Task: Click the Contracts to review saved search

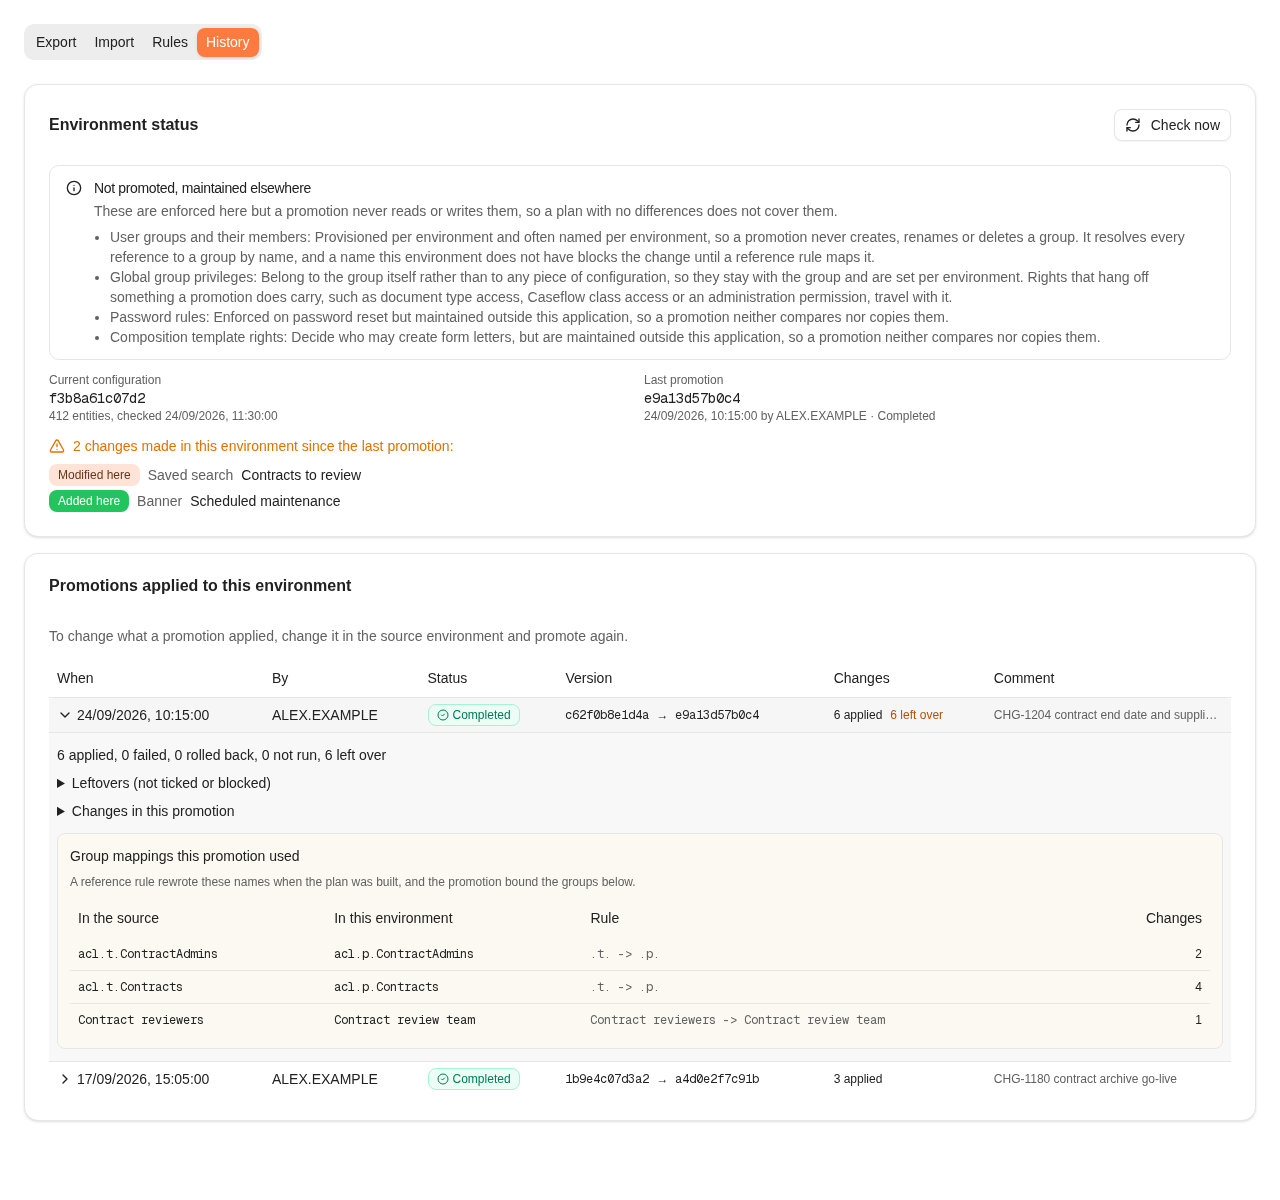Action: tap(301, 475)
